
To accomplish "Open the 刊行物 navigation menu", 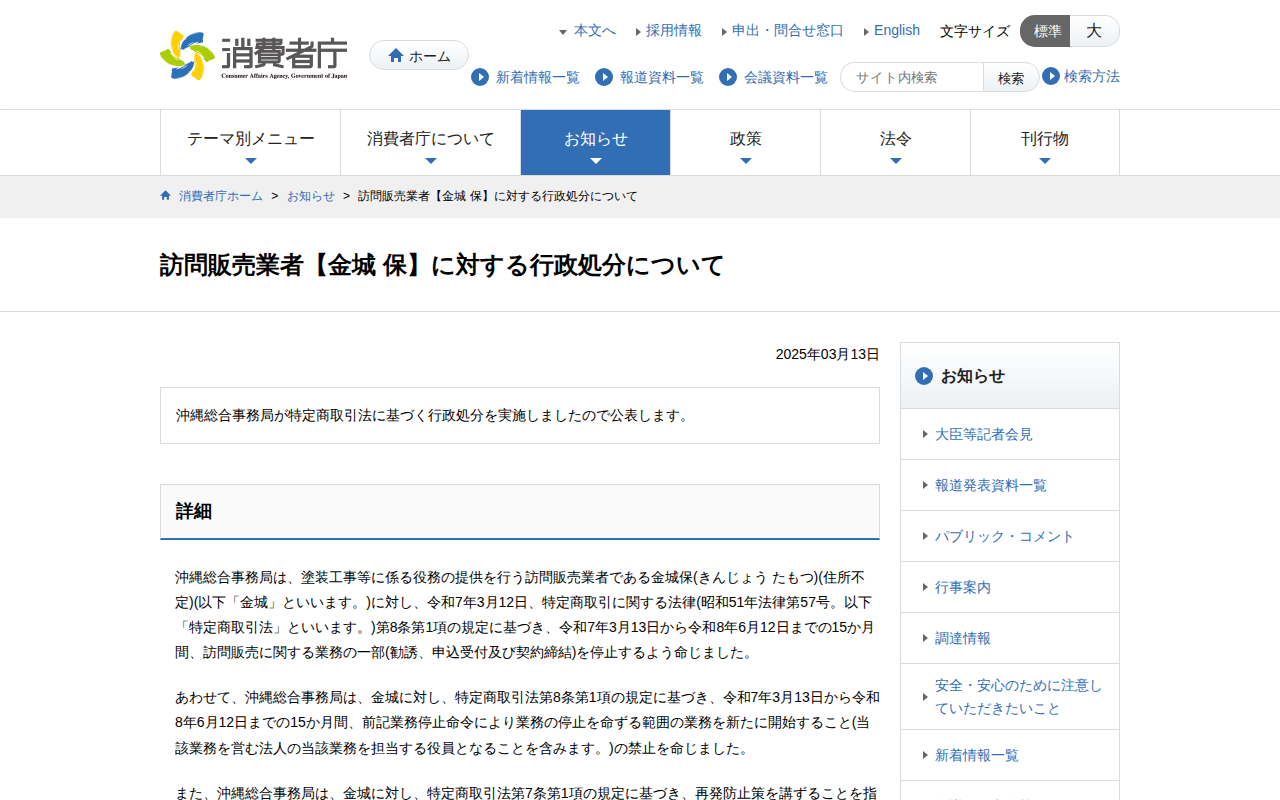I will click(1045, 143).
